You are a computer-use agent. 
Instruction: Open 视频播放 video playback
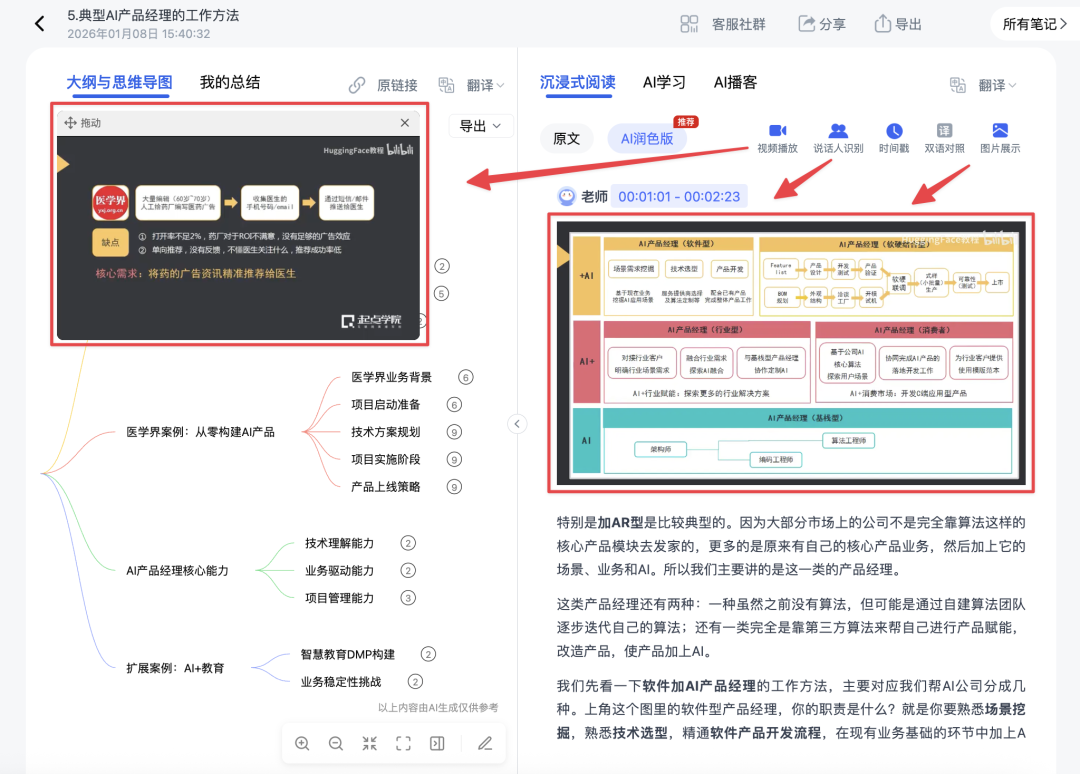778,138
